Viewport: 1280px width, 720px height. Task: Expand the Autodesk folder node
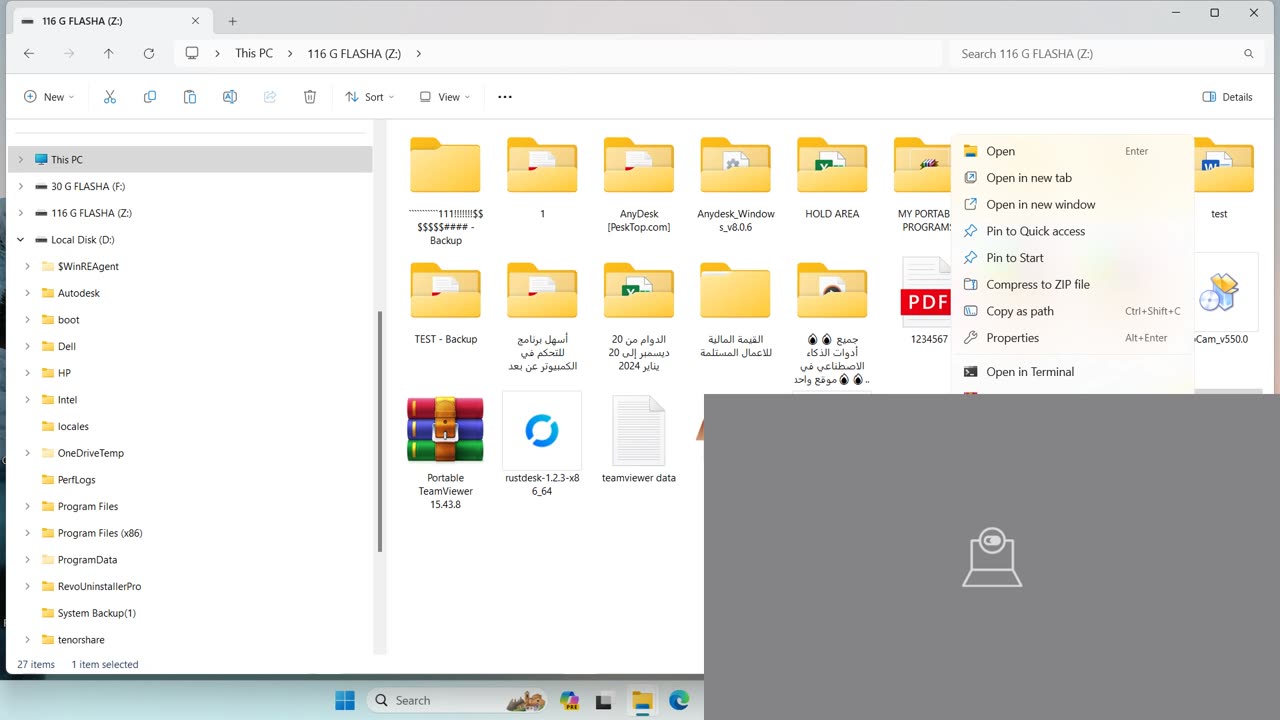(x=27, y=293)
